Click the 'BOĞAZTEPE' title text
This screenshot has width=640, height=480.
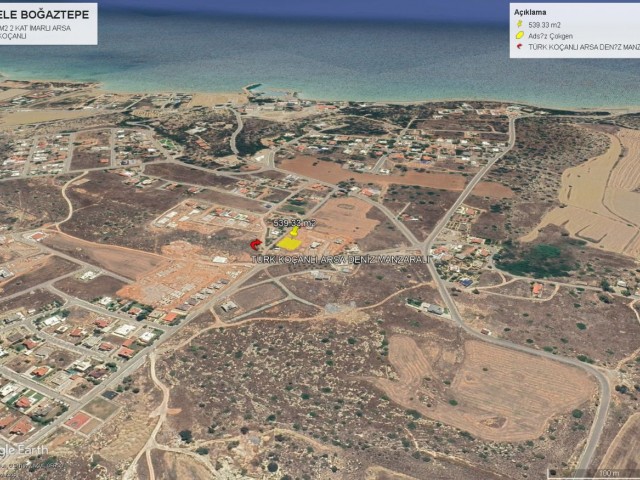point(54,15)
